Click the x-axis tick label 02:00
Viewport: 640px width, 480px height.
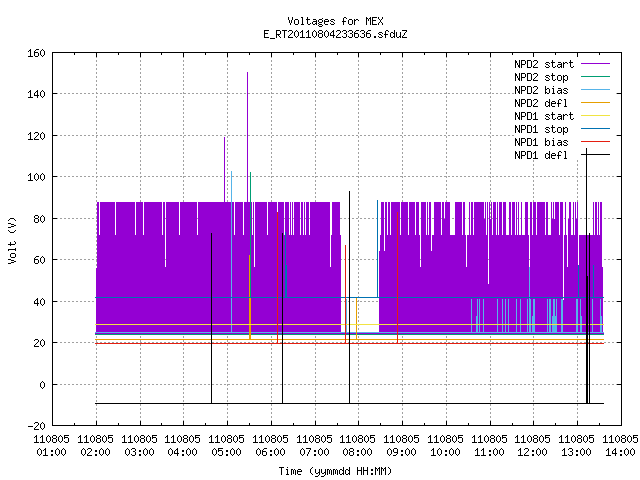click(x=96, y=452)
